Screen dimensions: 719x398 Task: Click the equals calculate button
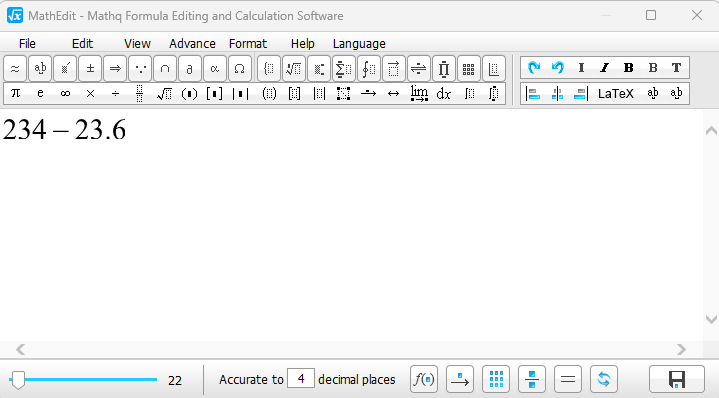pos(568,379)
